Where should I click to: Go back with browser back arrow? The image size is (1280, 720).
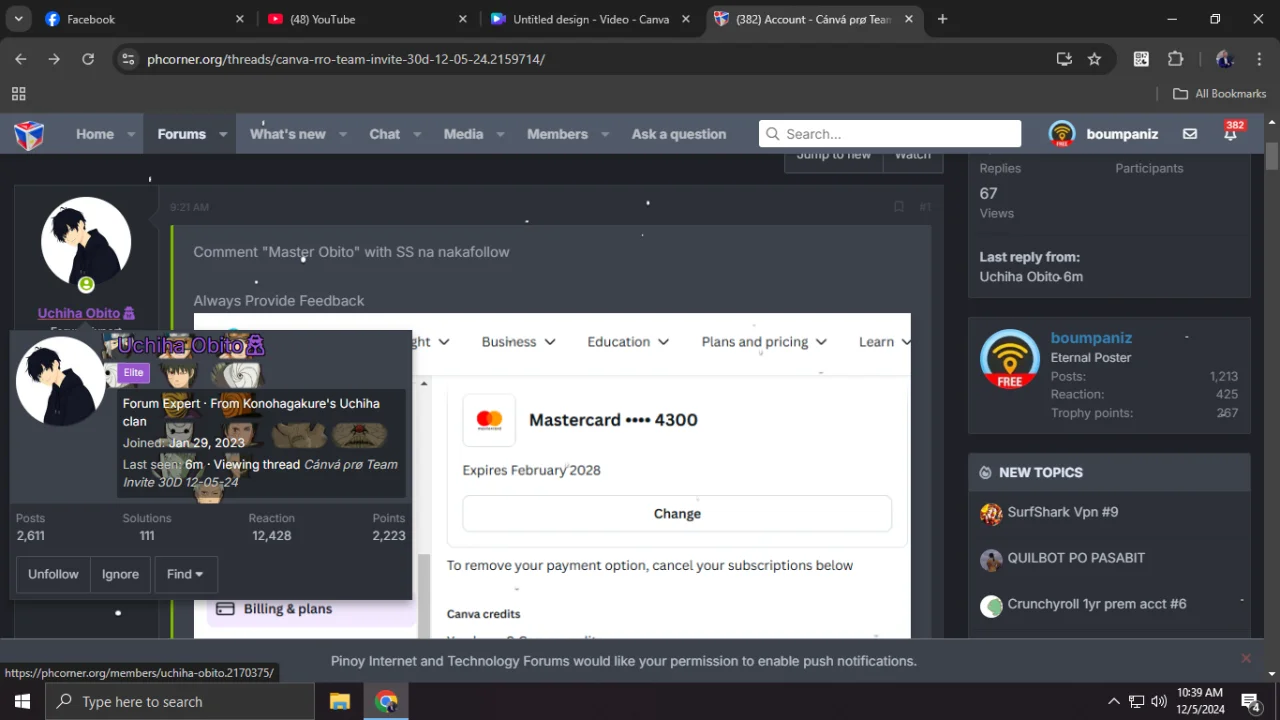[21, 59]
